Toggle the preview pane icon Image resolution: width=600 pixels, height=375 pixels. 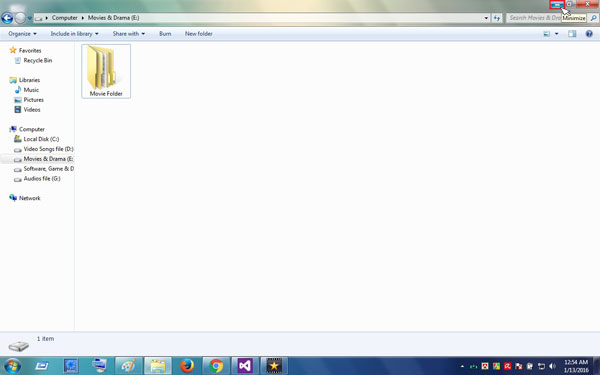572,34
